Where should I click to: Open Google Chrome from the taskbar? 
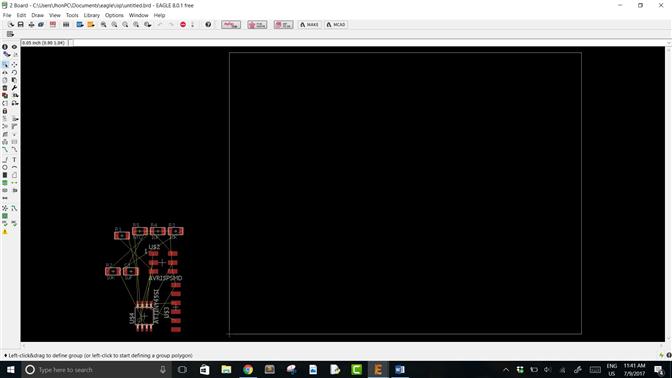point(248,369)
